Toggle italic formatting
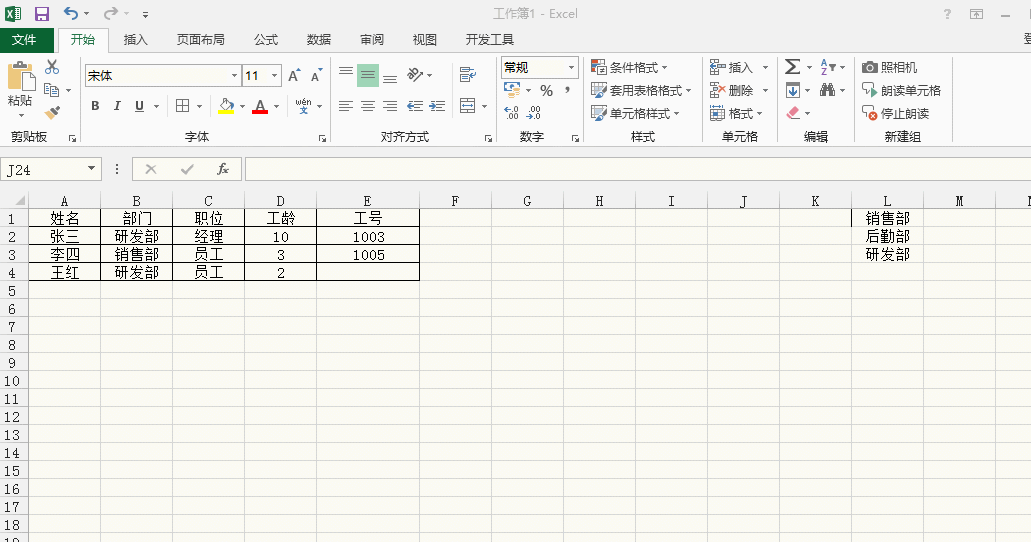1031x542 pixels. (117, 106)
